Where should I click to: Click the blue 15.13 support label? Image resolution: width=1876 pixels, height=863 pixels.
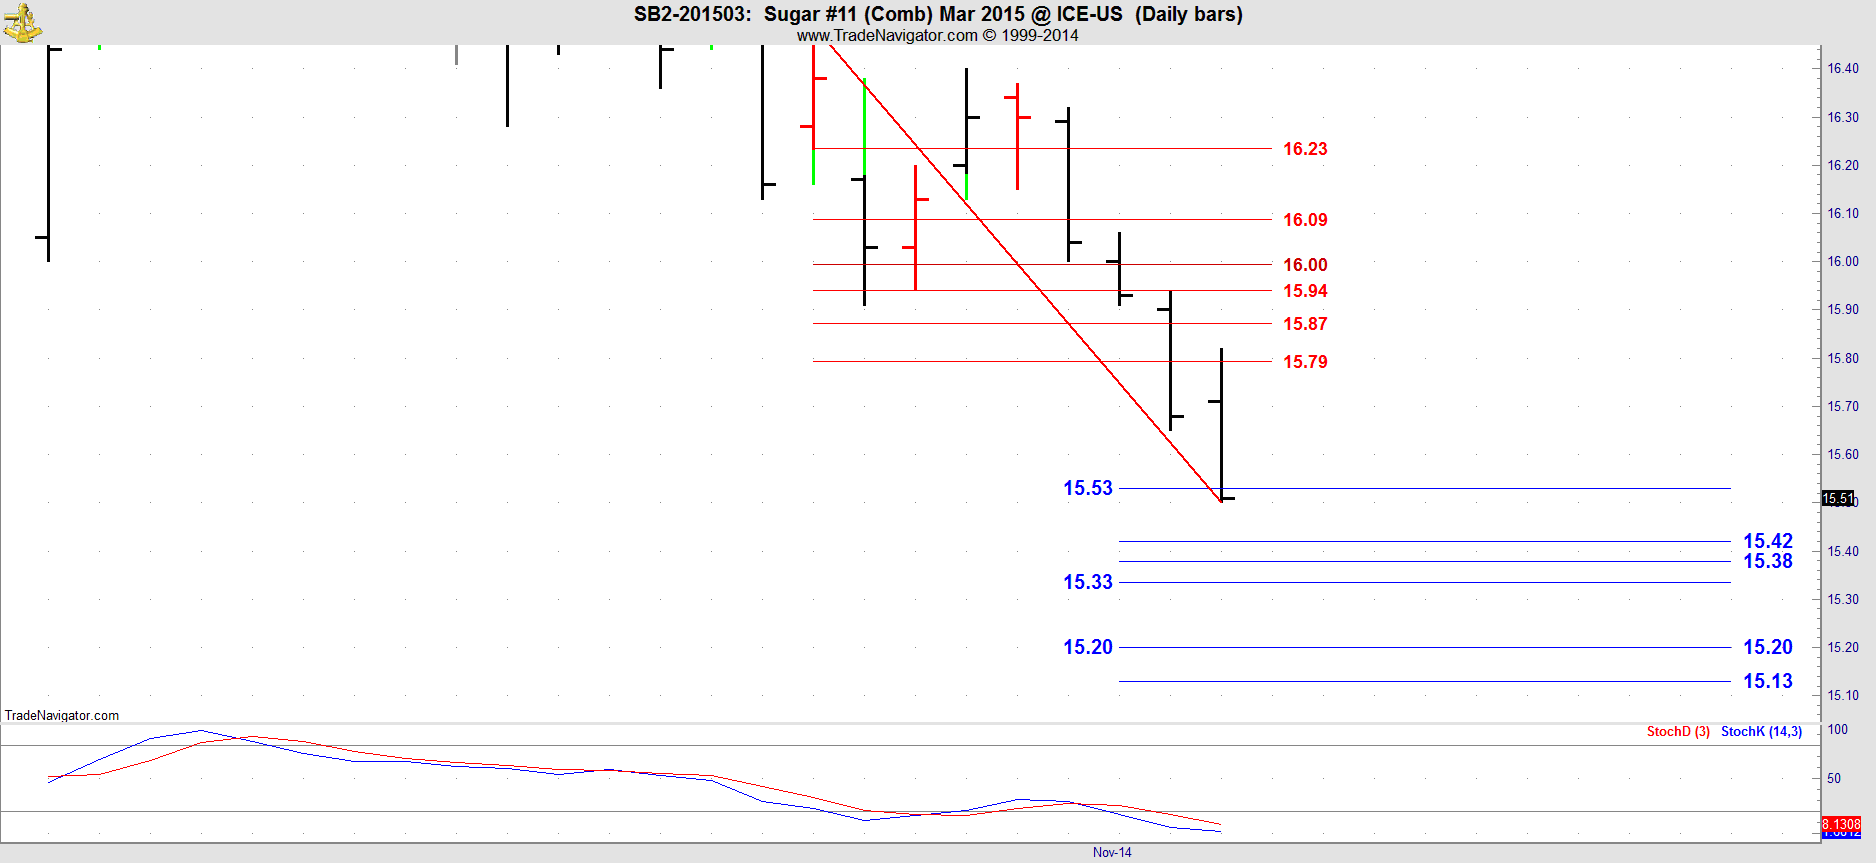1767,681
